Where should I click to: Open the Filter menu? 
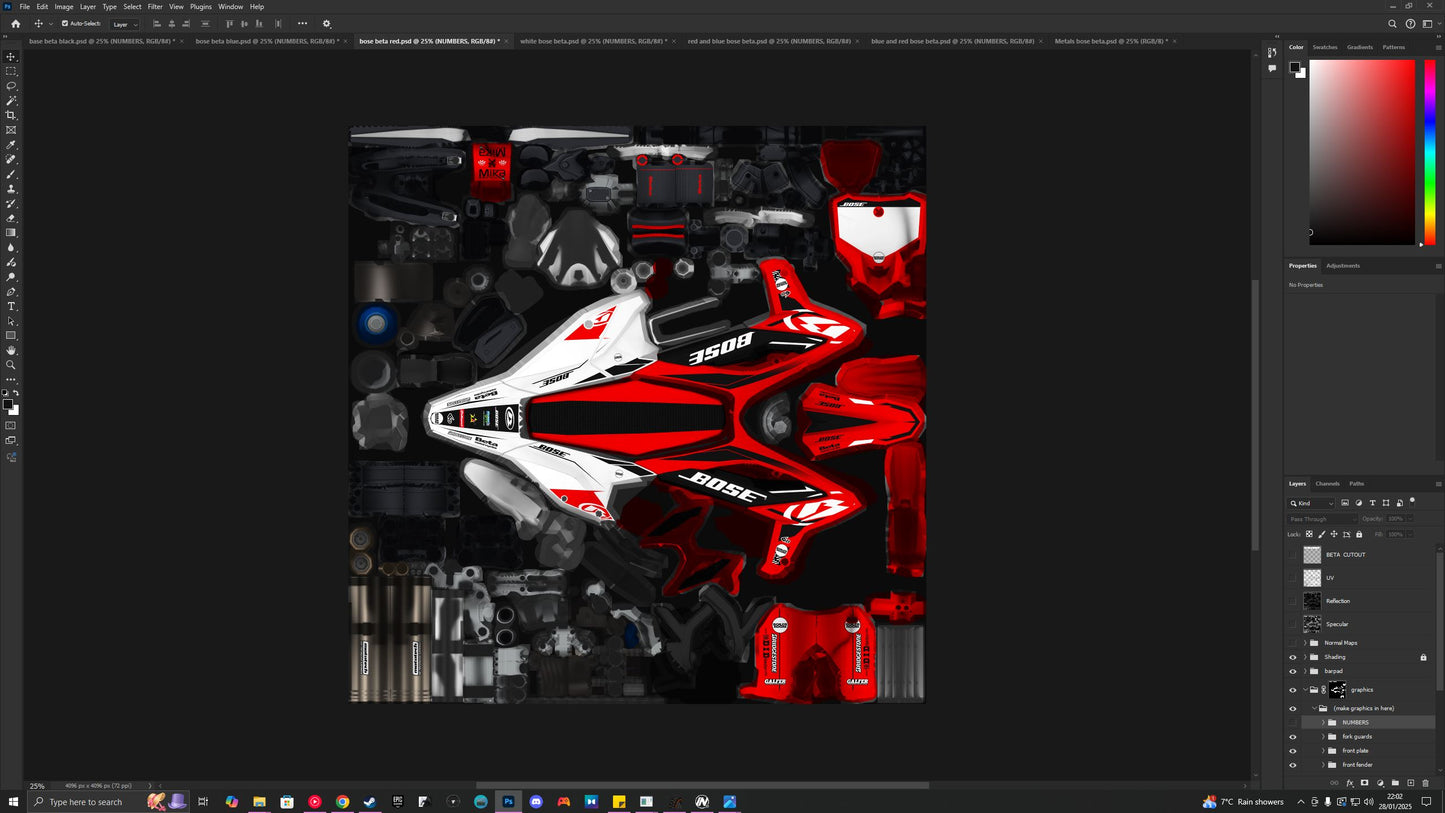pos(155,7)
